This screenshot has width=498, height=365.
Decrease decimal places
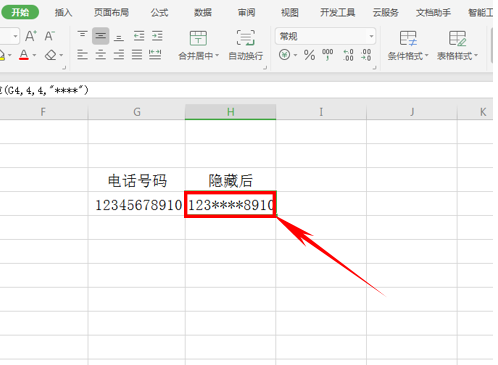(x=366, y=55)
